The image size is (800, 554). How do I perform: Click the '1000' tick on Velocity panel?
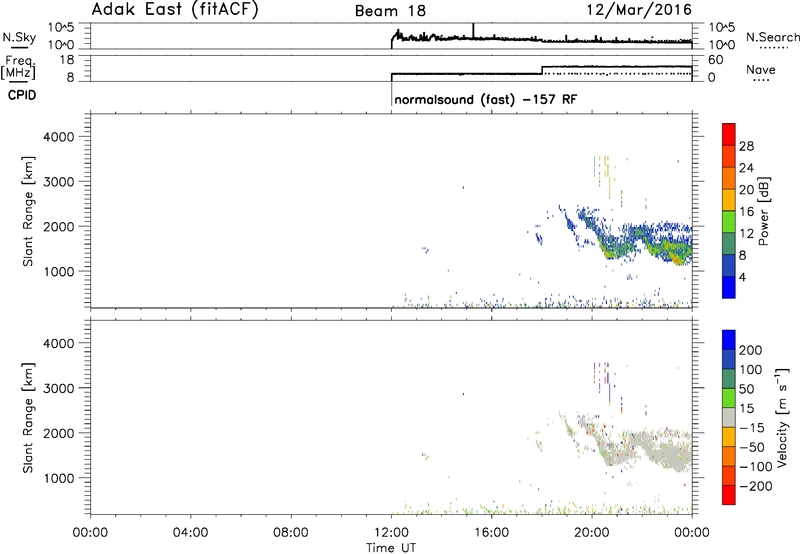point(59,478)
